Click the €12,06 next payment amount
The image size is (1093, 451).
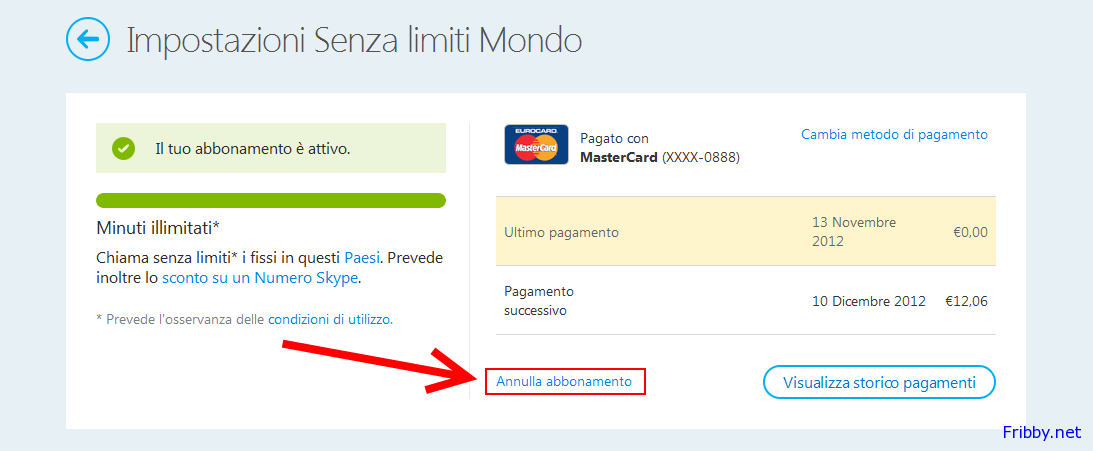(x=966, y=301)
